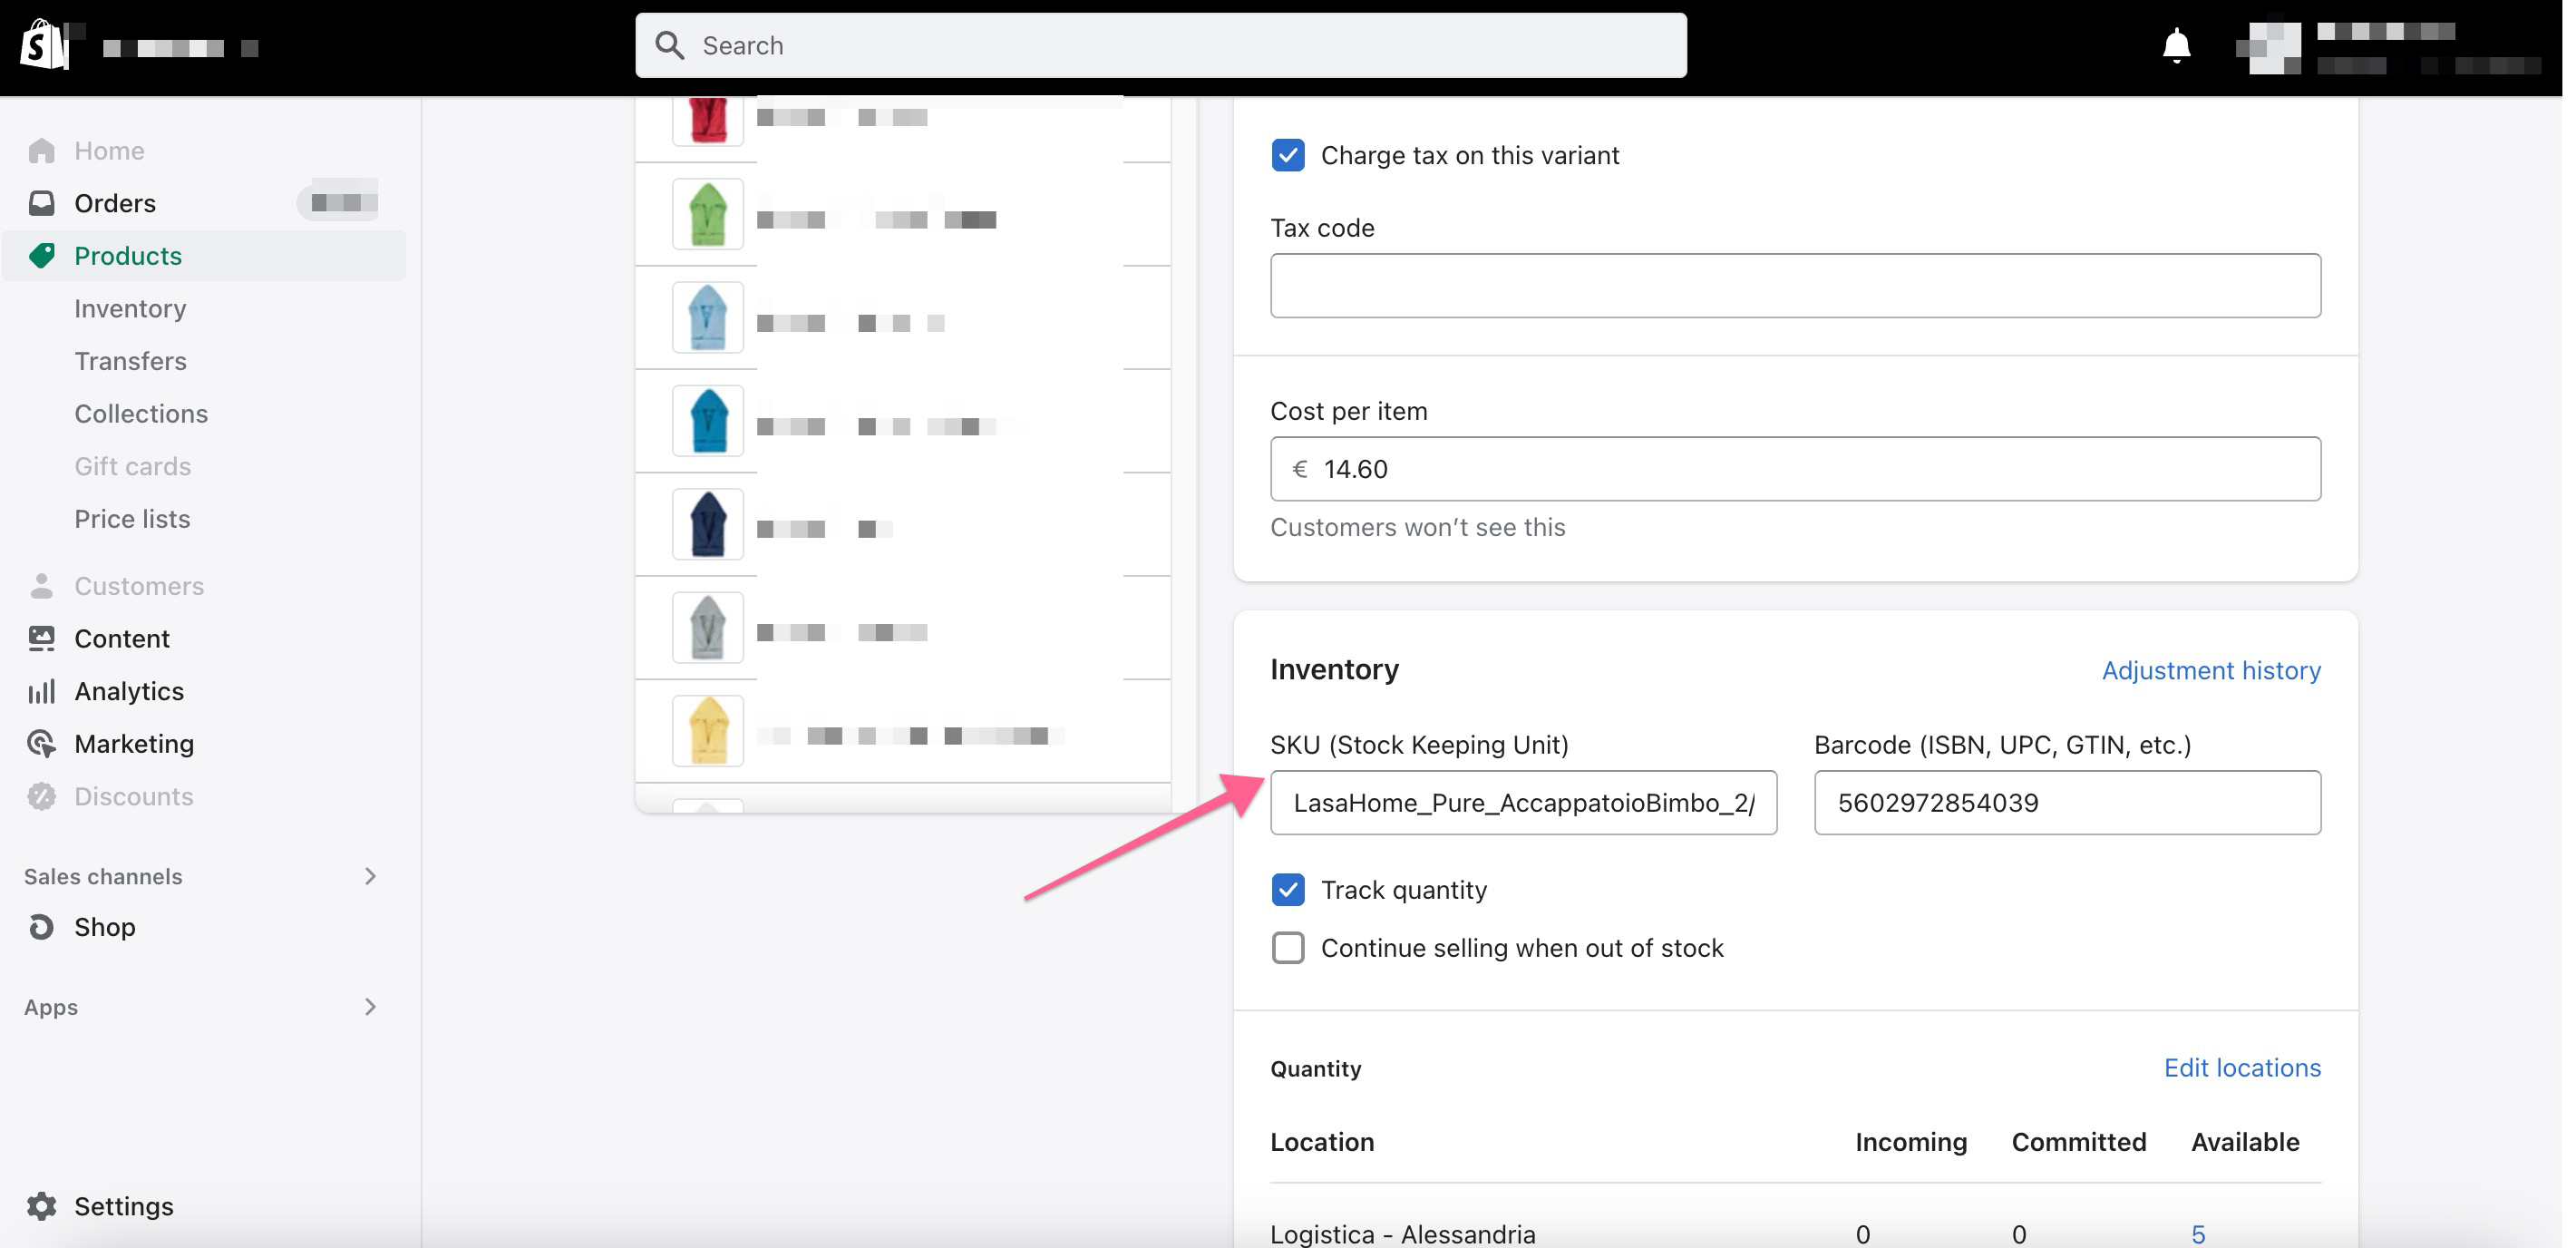2576x1248 pixels.
Task: Click the Shopify home logo icon
Action: pyautogui.click(x=43, y=44)
